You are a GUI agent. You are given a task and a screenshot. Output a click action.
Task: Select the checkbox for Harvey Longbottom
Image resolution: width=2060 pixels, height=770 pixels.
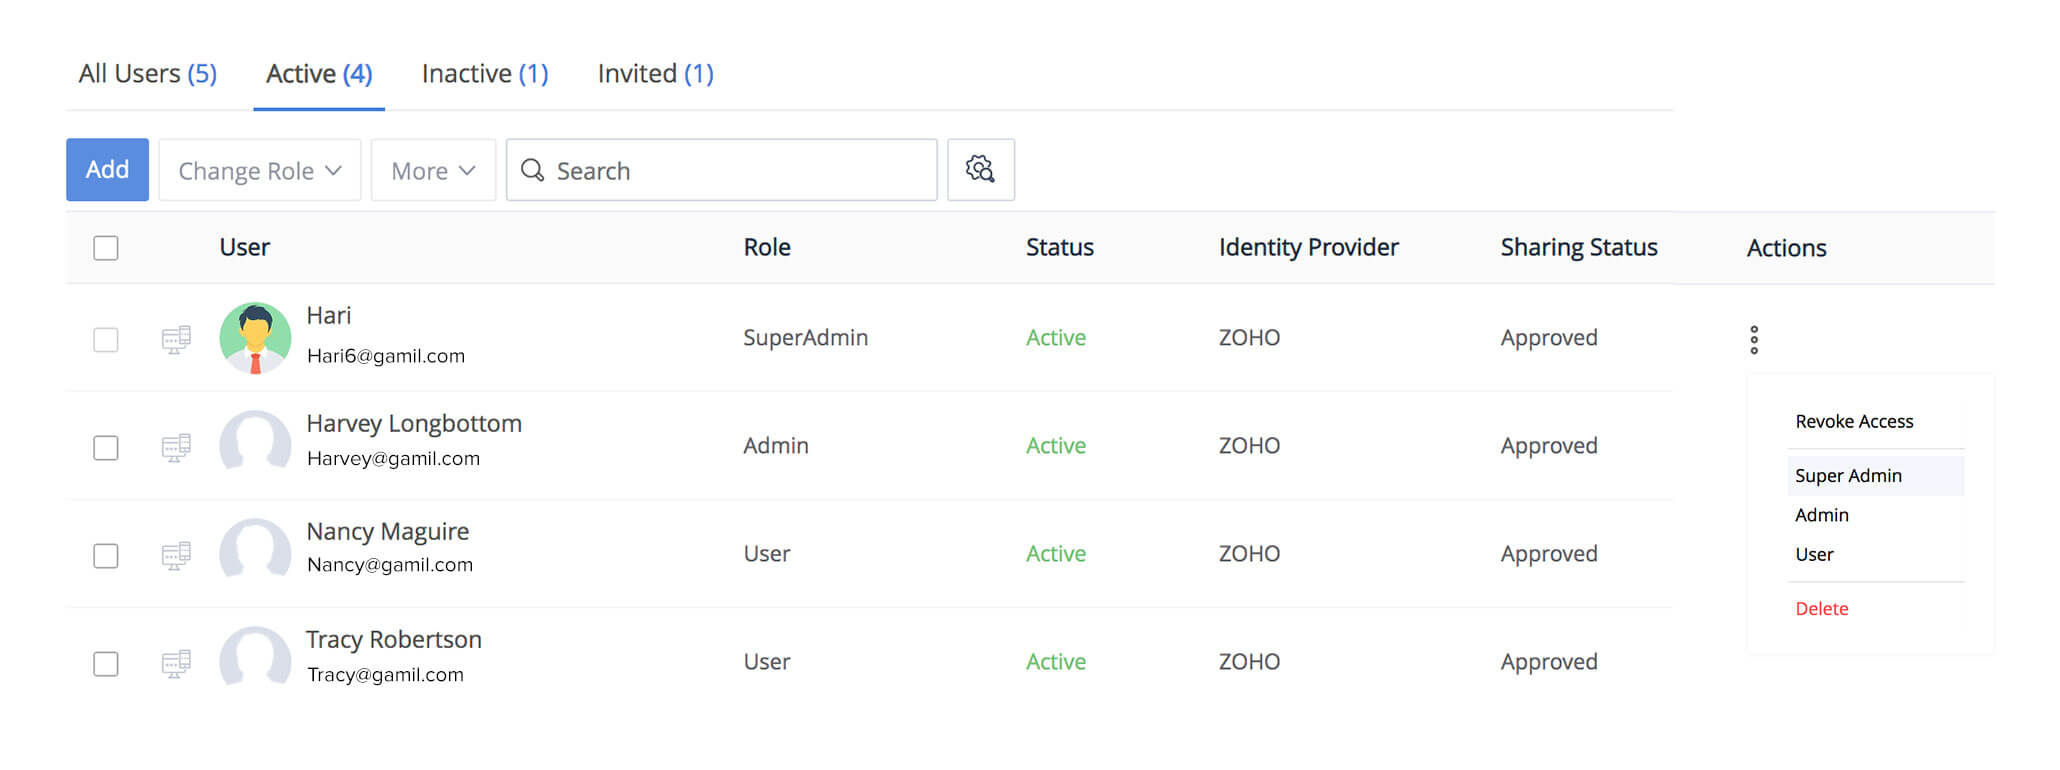(x=106, y=448)
